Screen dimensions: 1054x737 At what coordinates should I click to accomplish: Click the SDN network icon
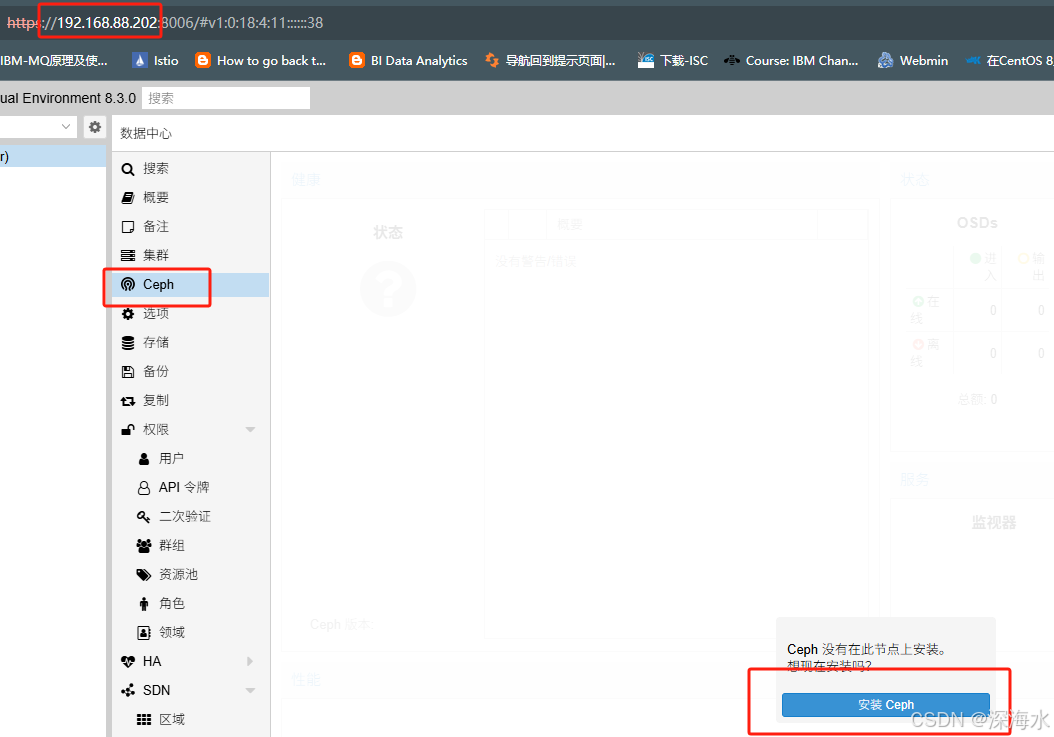[x=128, y=691]
